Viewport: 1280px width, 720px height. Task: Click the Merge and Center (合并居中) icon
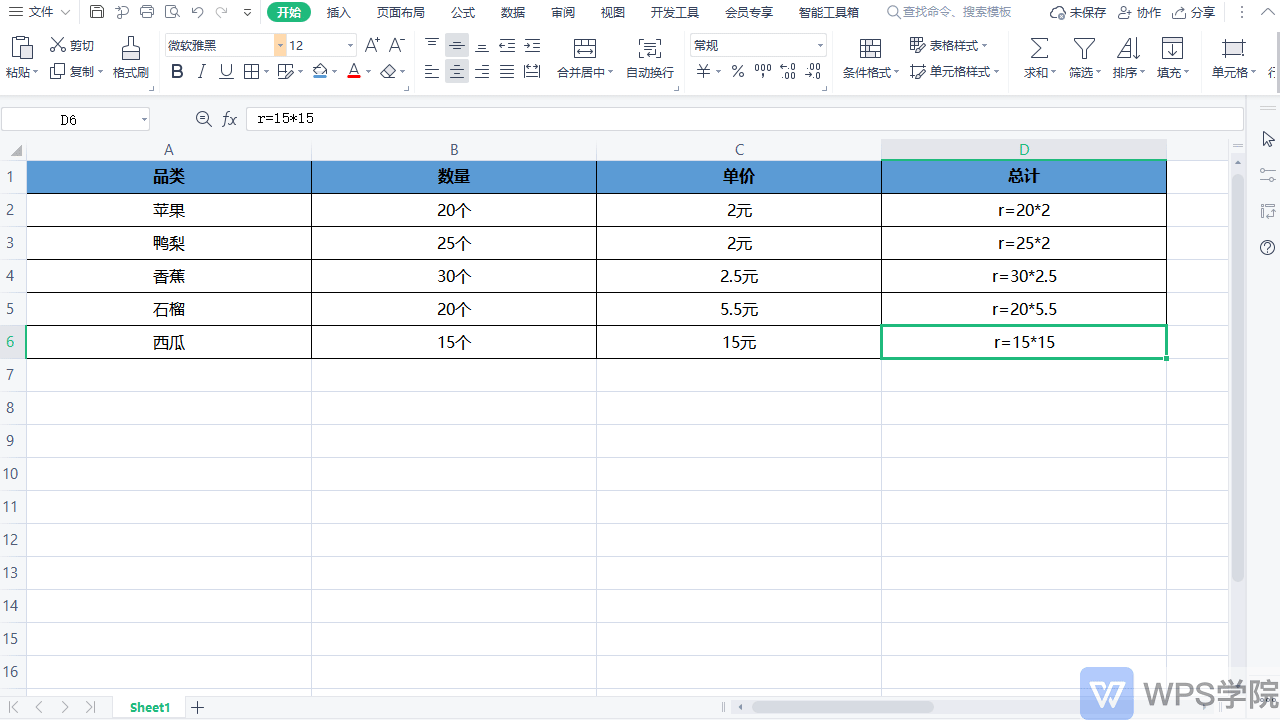coord(585,48)
